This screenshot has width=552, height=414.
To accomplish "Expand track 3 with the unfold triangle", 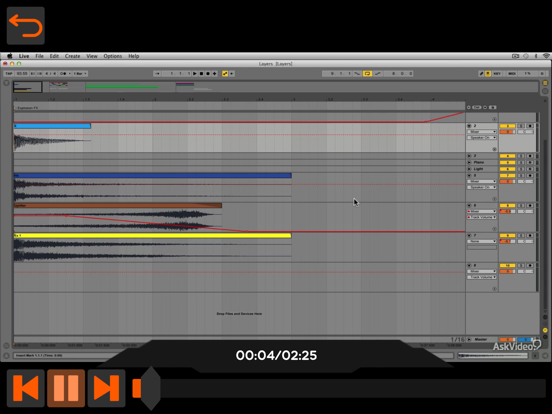I will coord(469,156).
